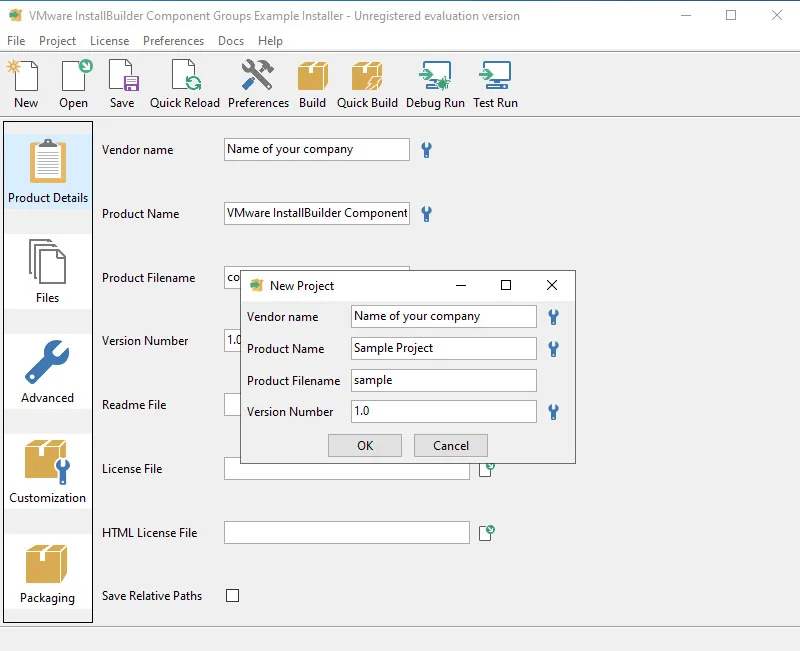This screenshot has height=651, width=800.
Task: Open the Advanced sidebar section
Action: [47, 371]
